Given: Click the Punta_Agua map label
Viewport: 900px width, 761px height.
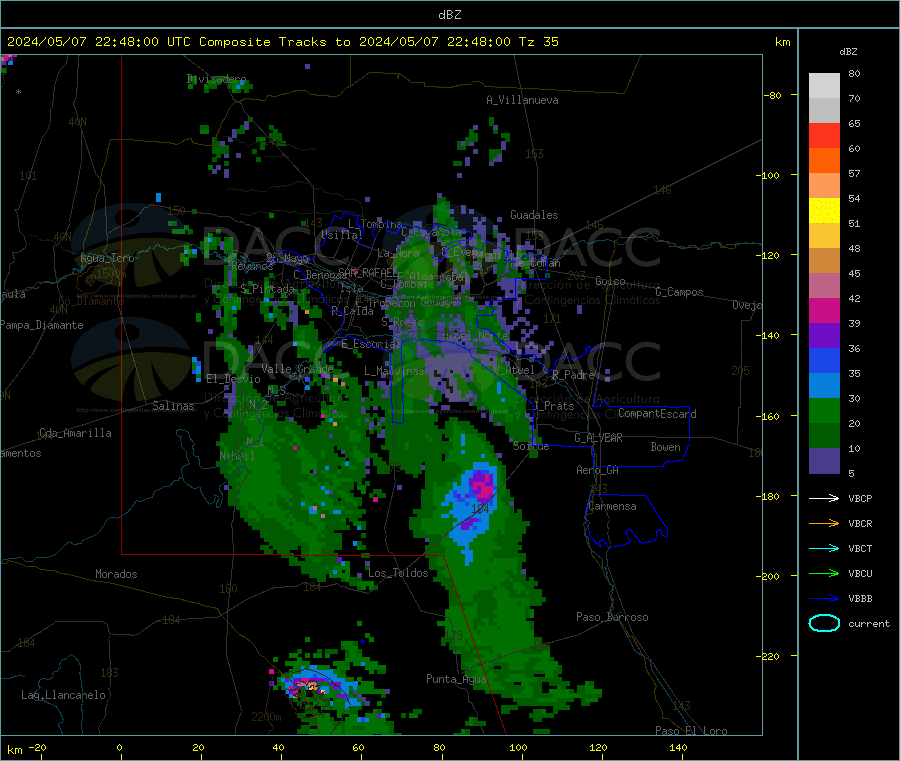Looking at the screenshot, I should (x=456, y=679).
